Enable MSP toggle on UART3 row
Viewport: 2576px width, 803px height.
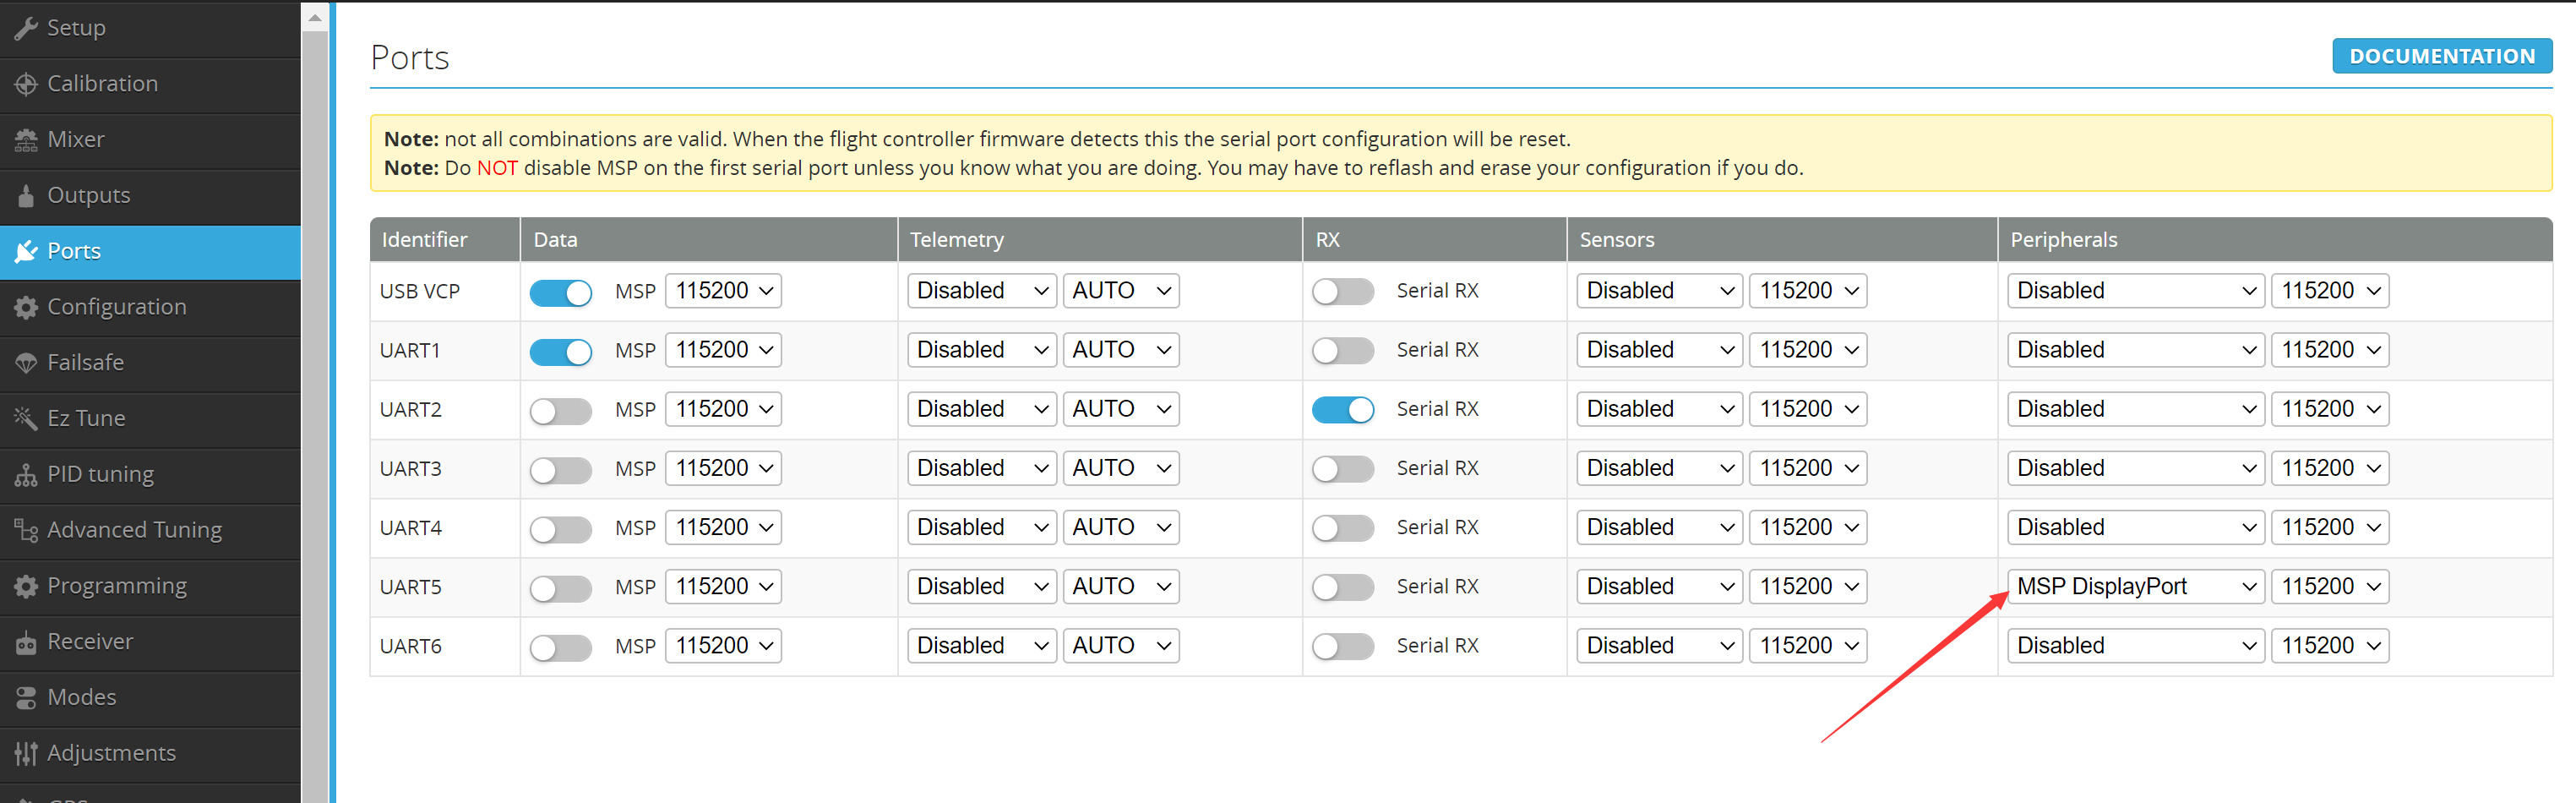[560, 469]
